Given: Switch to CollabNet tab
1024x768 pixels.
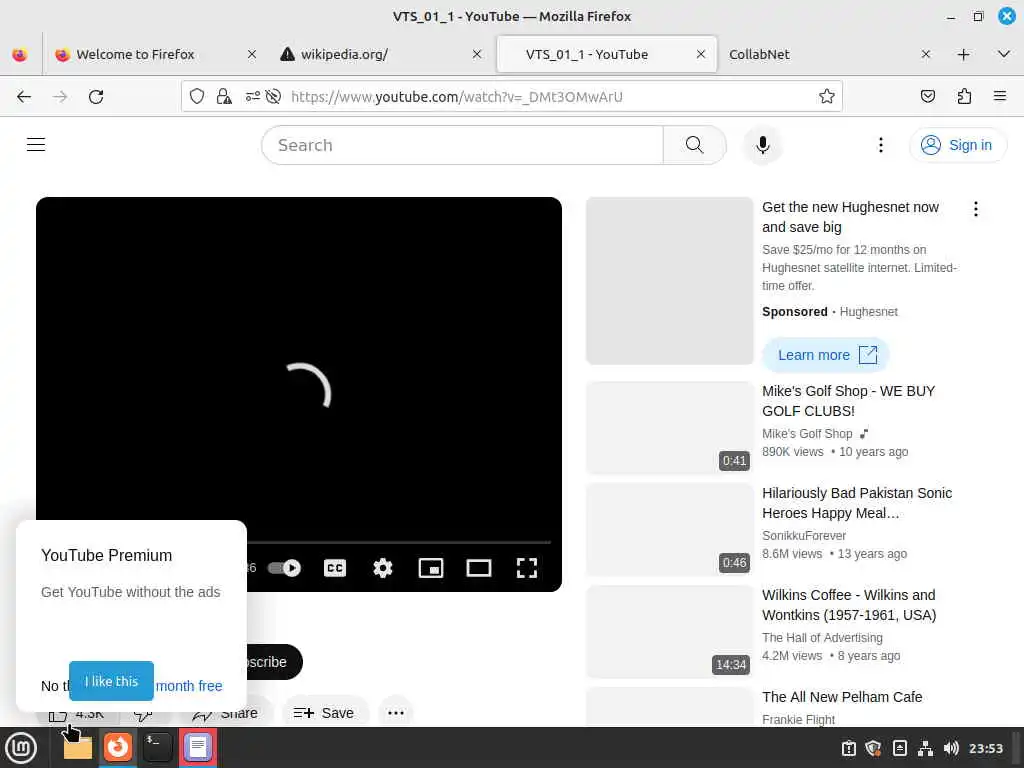Looking at the screenshot, I should (x=759, y=54).
